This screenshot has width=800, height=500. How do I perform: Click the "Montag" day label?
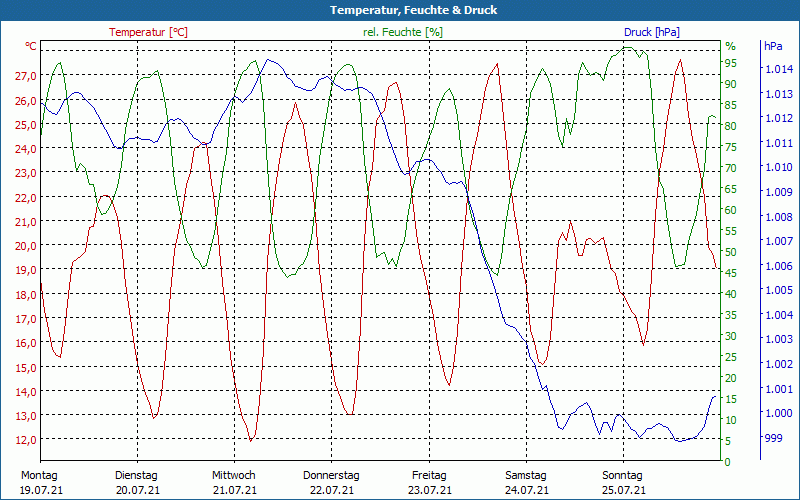pyautogui.click(x=39, y=476)
